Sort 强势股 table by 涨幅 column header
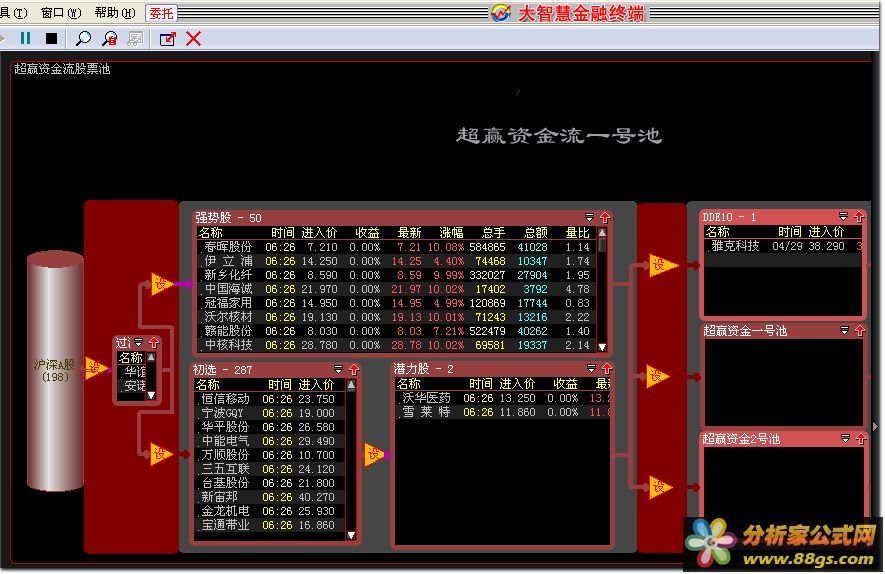Image resolution: width=885 pixels, height=574 pixels. tap(451, 233)
